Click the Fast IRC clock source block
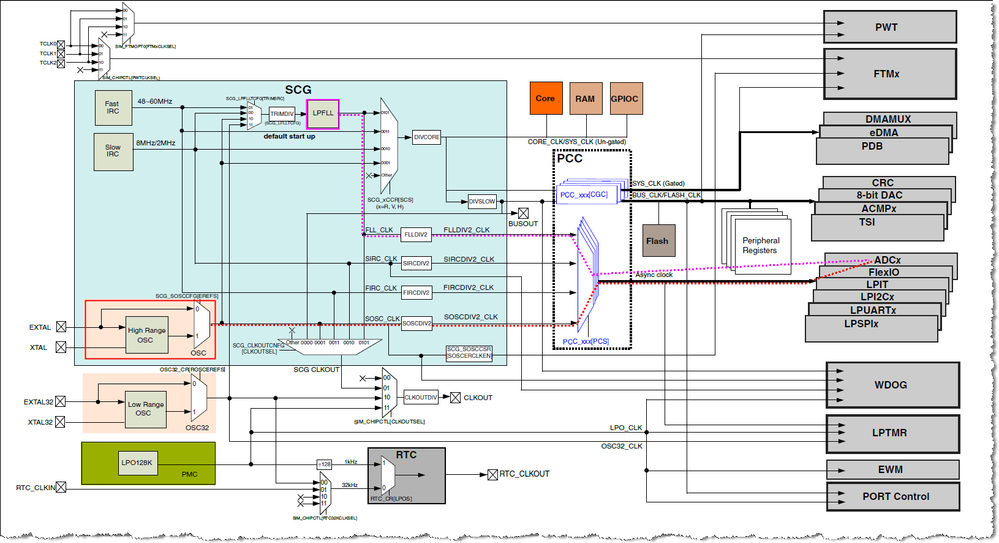Screen dimensions: 999x543 coord(113,108)
